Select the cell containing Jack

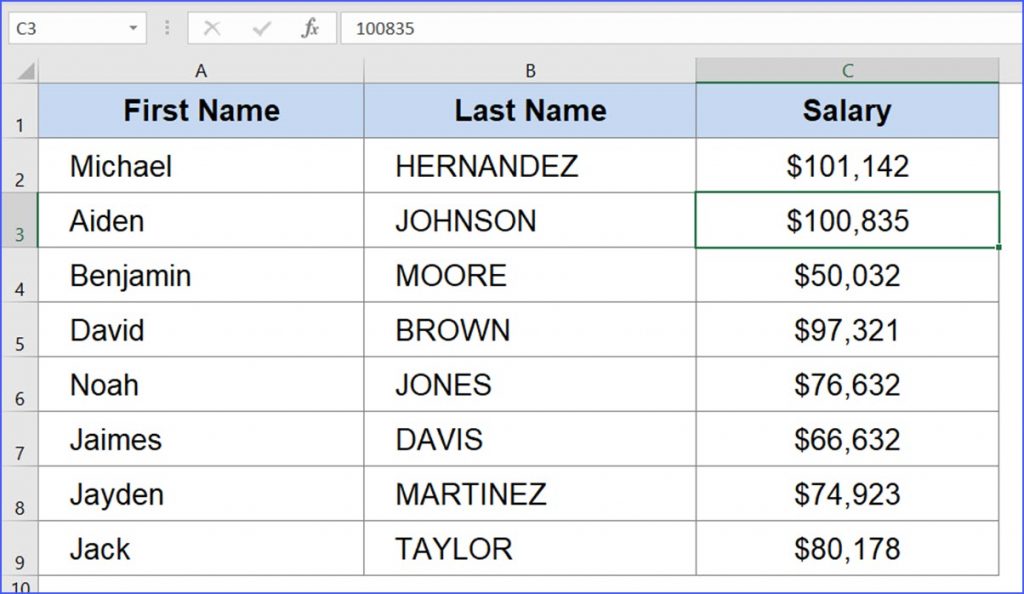tap(200, 548)
